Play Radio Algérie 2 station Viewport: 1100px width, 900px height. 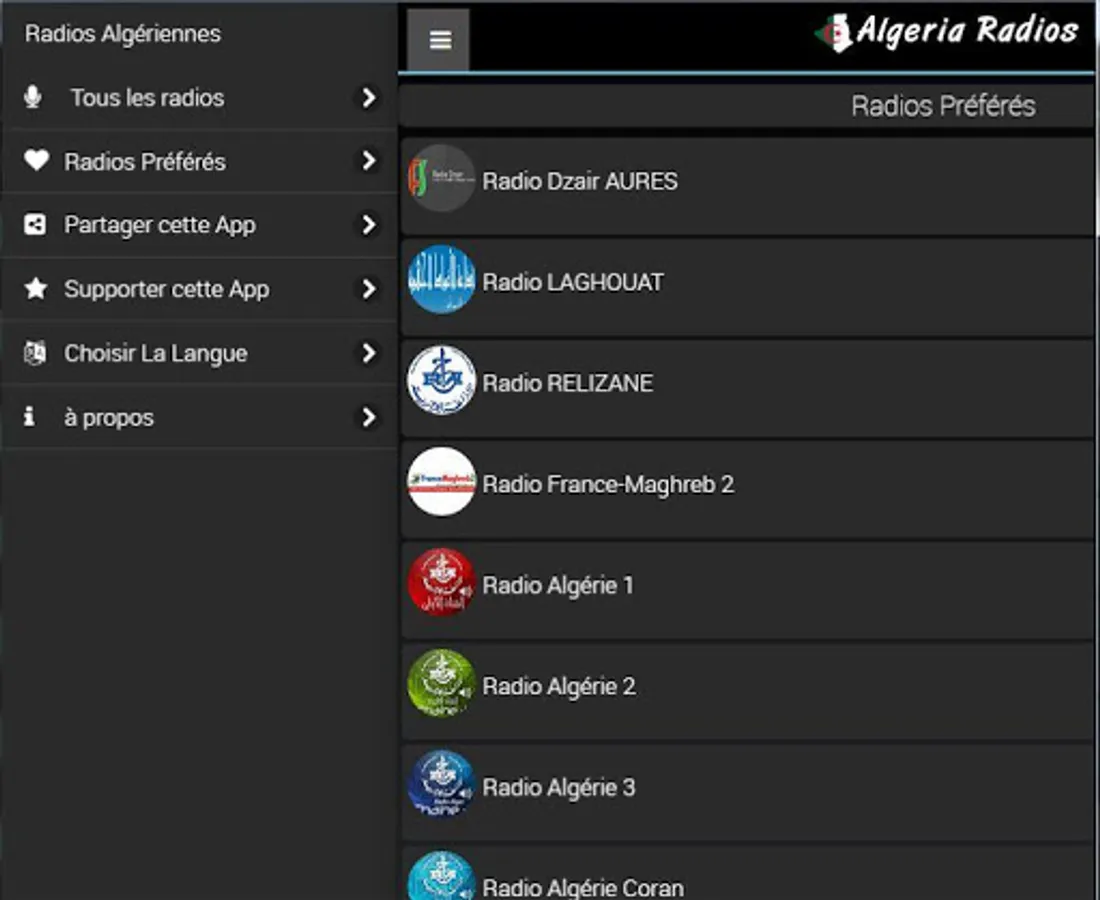(747, 692)
